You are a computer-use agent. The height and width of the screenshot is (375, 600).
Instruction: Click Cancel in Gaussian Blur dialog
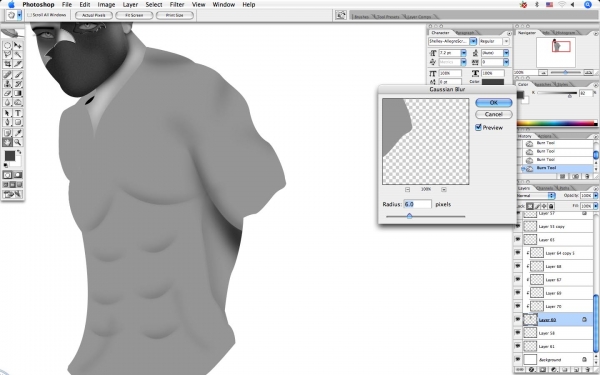(x=494, y=114)
